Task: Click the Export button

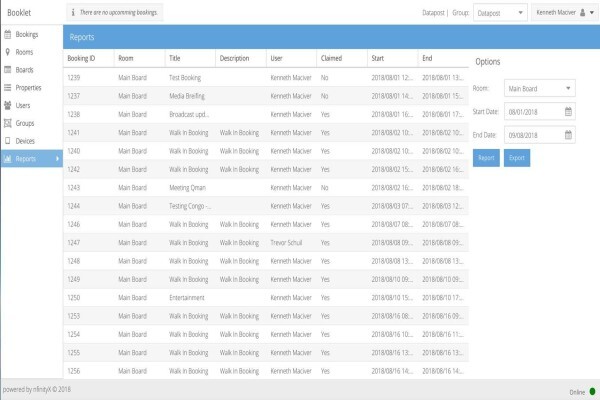Action: click(x=517, y=158)
